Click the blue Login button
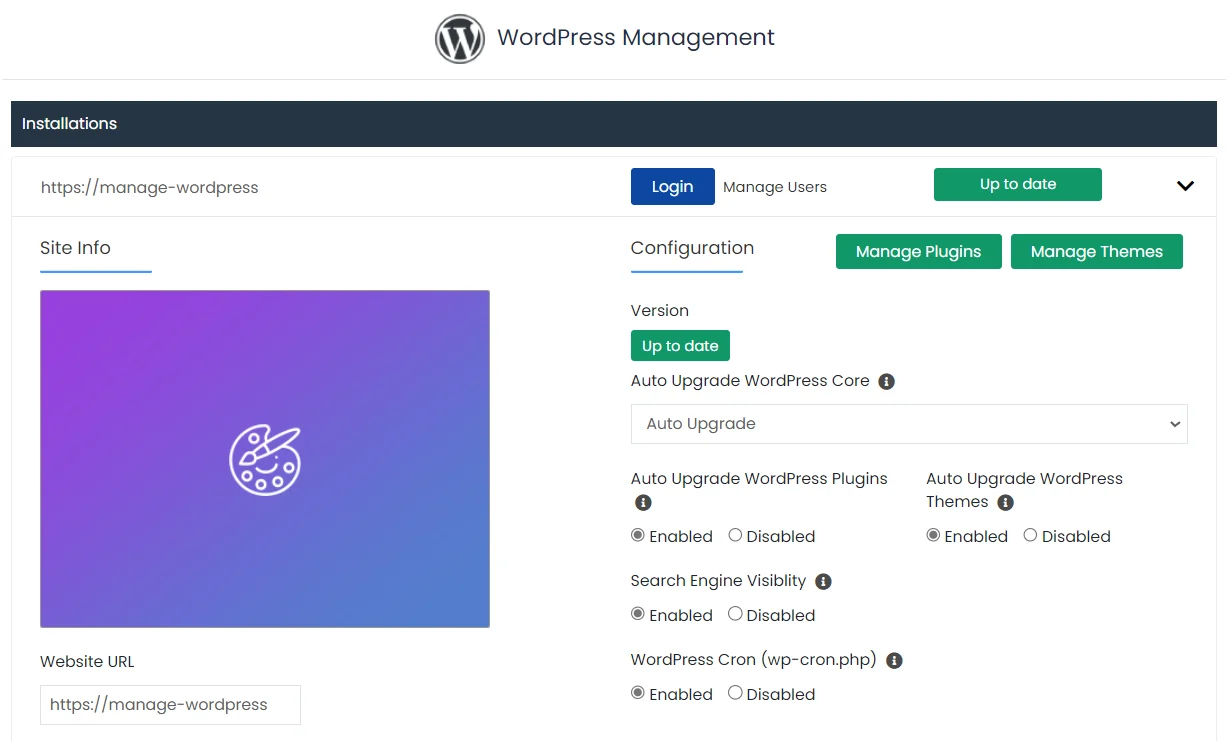The width and height of the screenshot is (1227, 741). [672, 187]
